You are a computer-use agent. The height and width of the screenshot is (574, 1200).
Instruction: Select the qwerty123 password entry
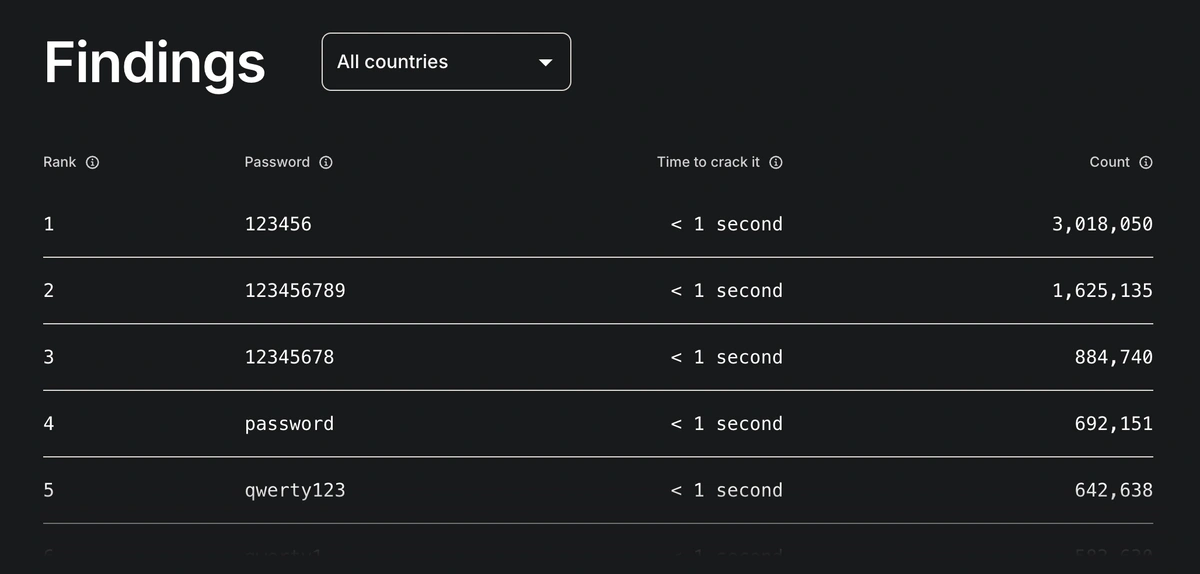pyautogui.click(x=295, y=491)
